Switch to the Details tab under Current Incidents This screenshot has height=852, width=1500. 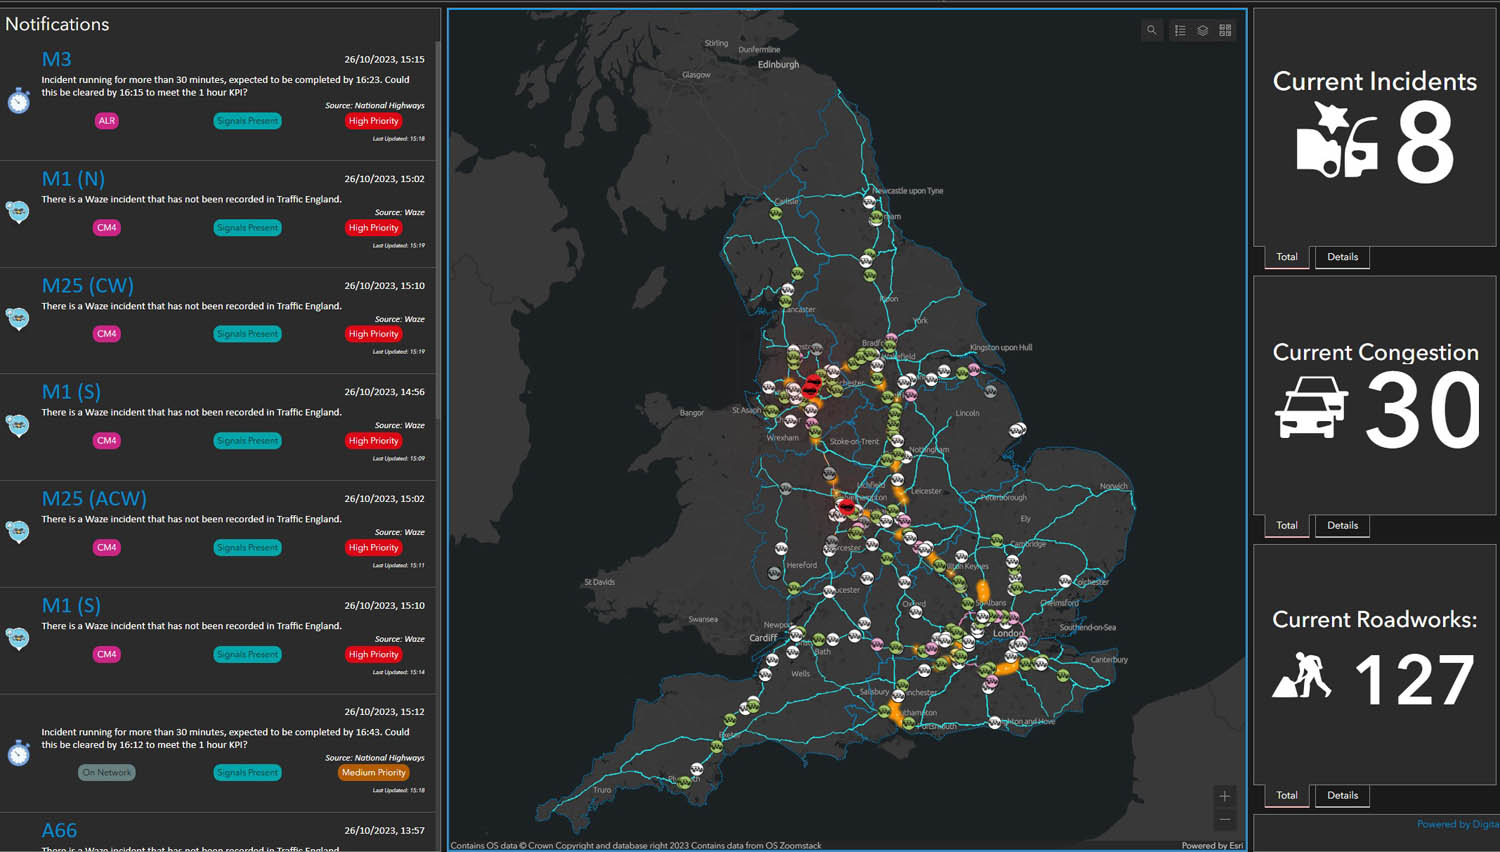[x=1342, y=257]
